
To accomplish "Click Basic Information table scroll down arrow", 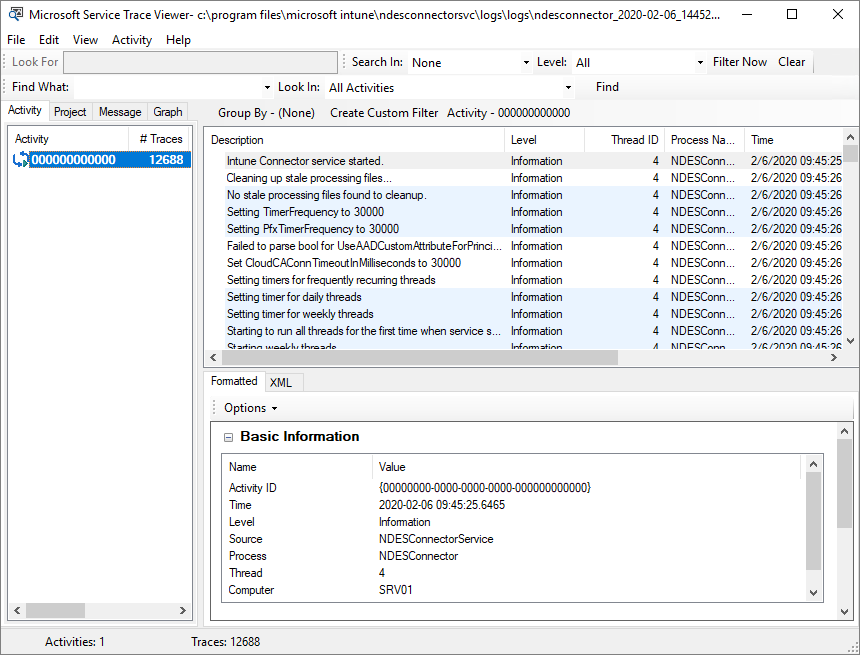I will tap(813, 592).
